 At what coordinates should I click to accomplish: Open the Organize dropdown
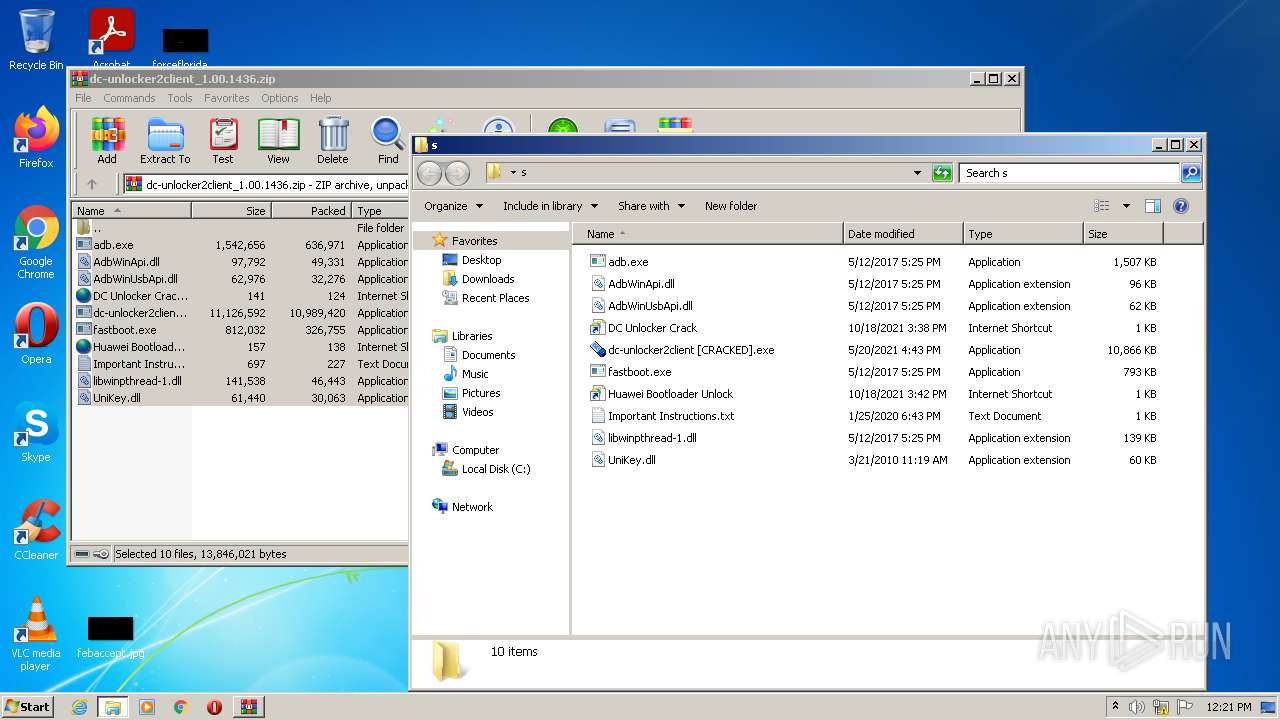click(x=454, y=206)
